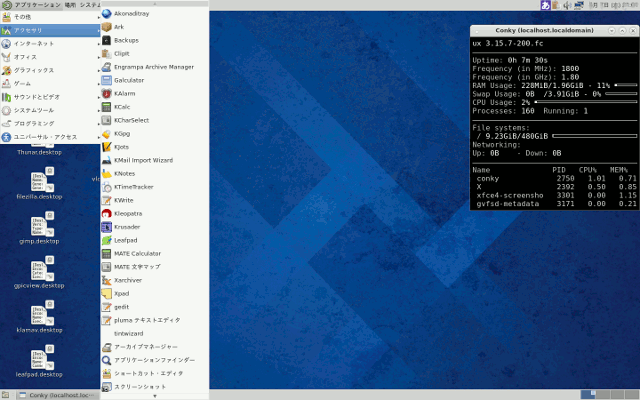The width and height of the screenshot is (640, 400).
Task: Expand the インターネット submenu
Action: point(34,44)
